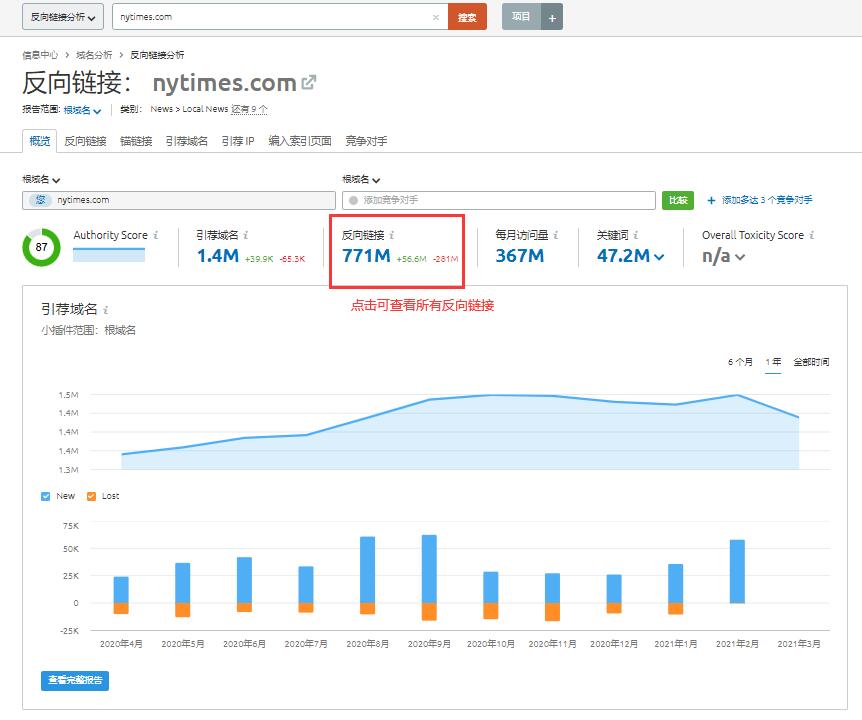The width and height of the screenshot is (862, 720).
Task: Clear the search box using the × icon
Action: (x=434, y=17)
